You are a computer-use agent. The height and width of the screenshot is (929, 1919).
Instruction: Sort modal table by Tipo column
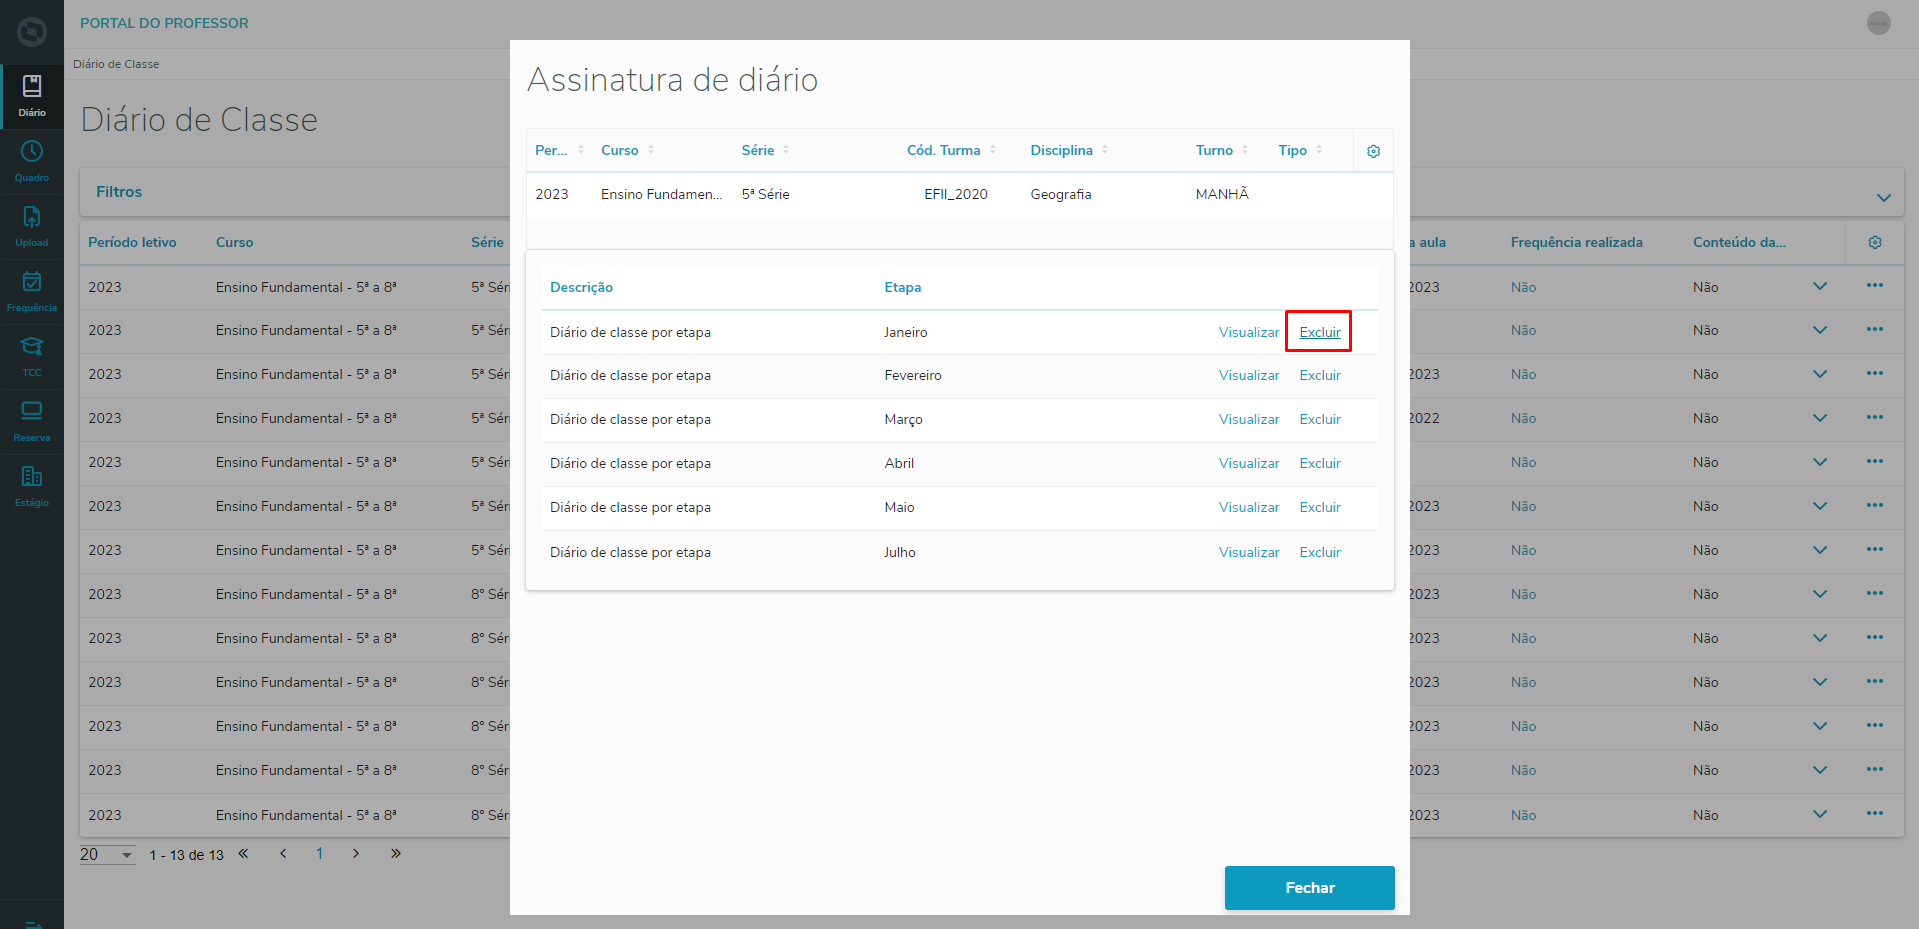point(1300,150)
